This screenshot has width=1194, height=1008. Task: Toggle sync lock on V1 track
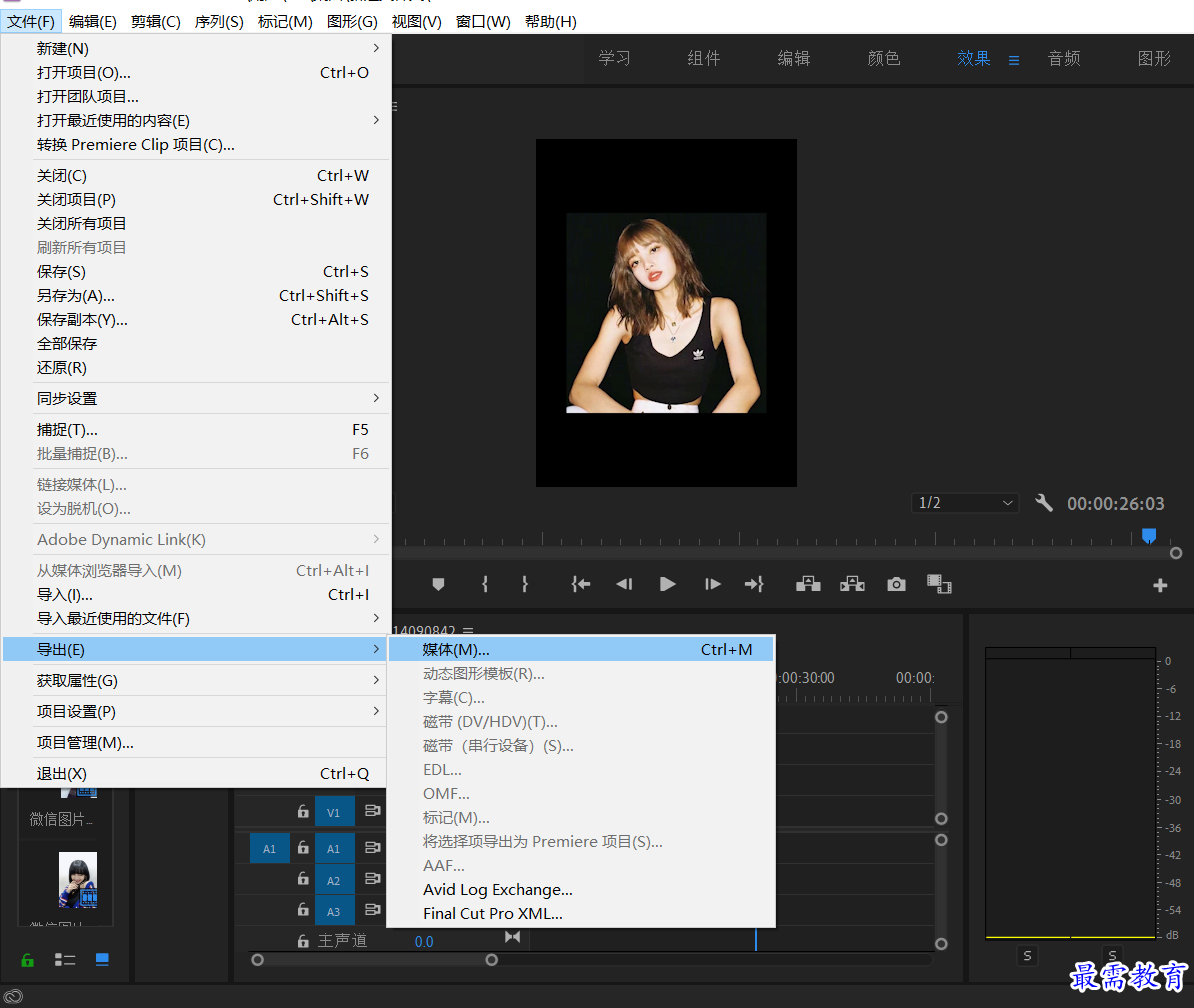[x=372, y=811]
